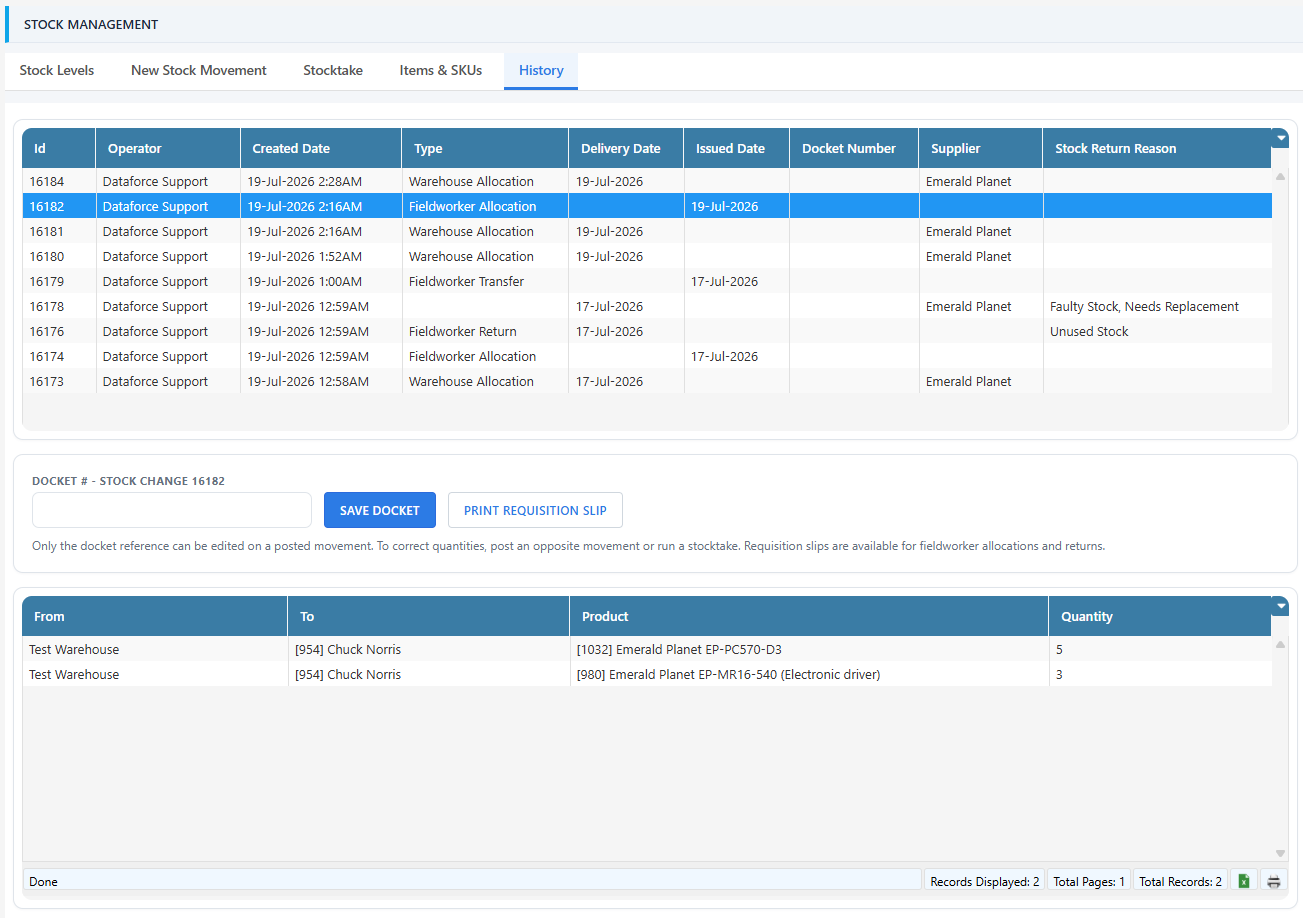Sort lines by the To column header
The width and height of the screenshot is (1303, 918).
[x=429, y=616]
